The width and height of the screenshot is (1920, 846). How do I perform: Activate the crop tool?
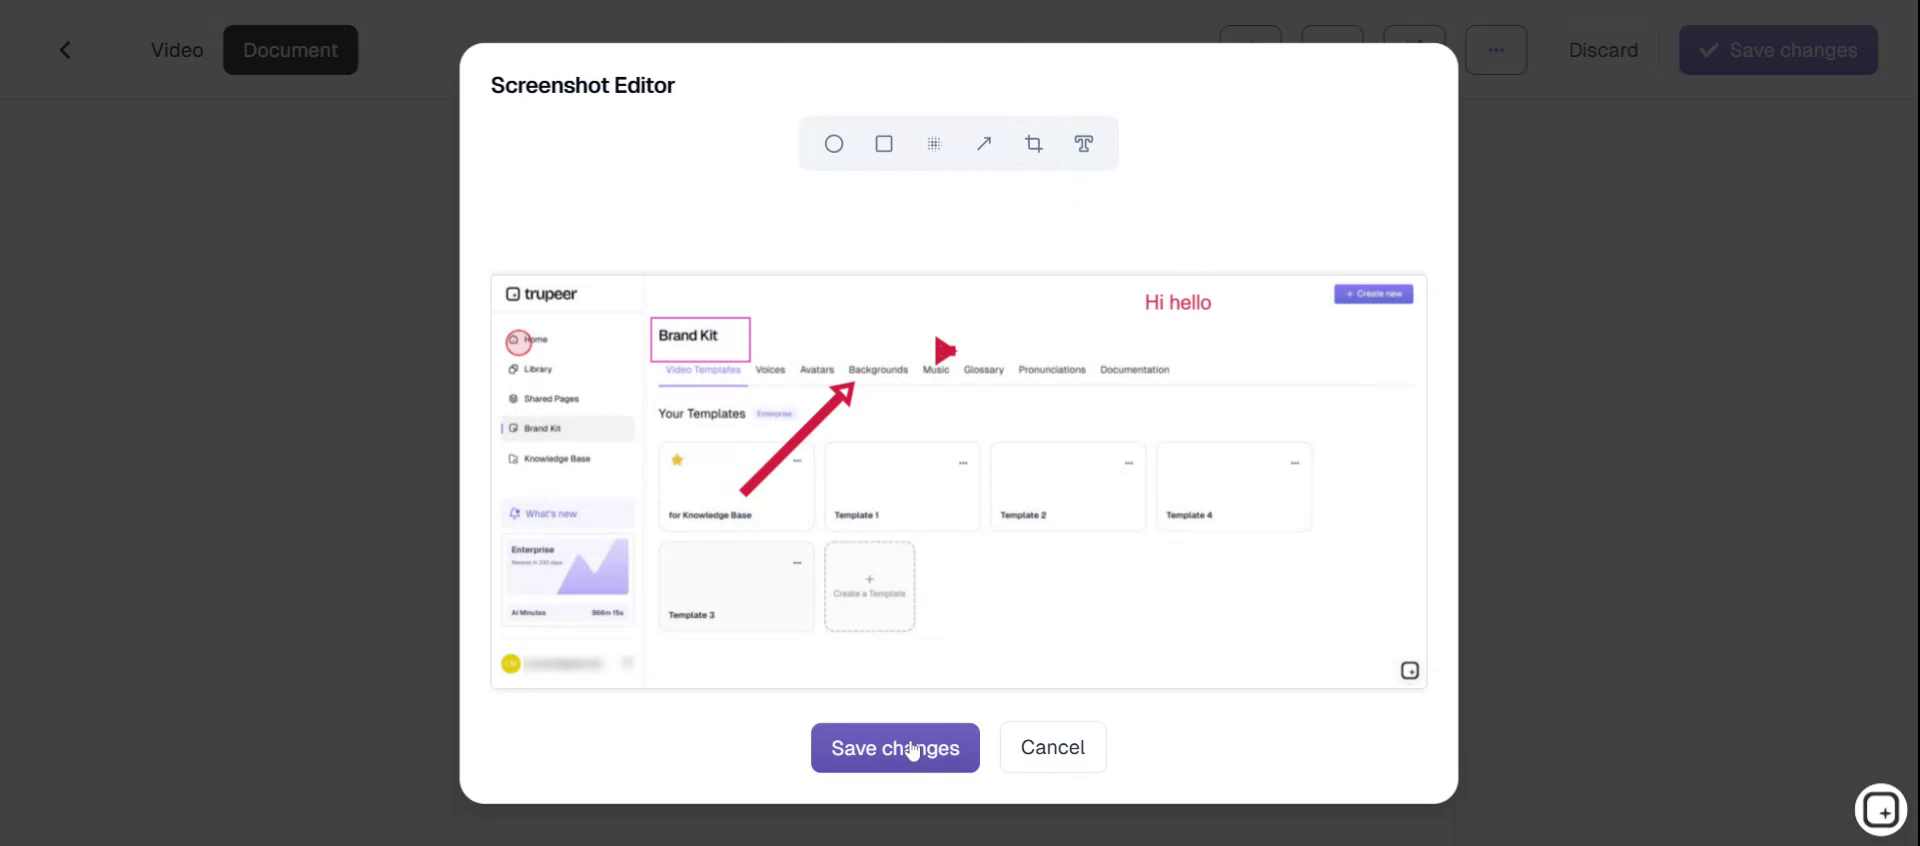tap(1034, 144)
